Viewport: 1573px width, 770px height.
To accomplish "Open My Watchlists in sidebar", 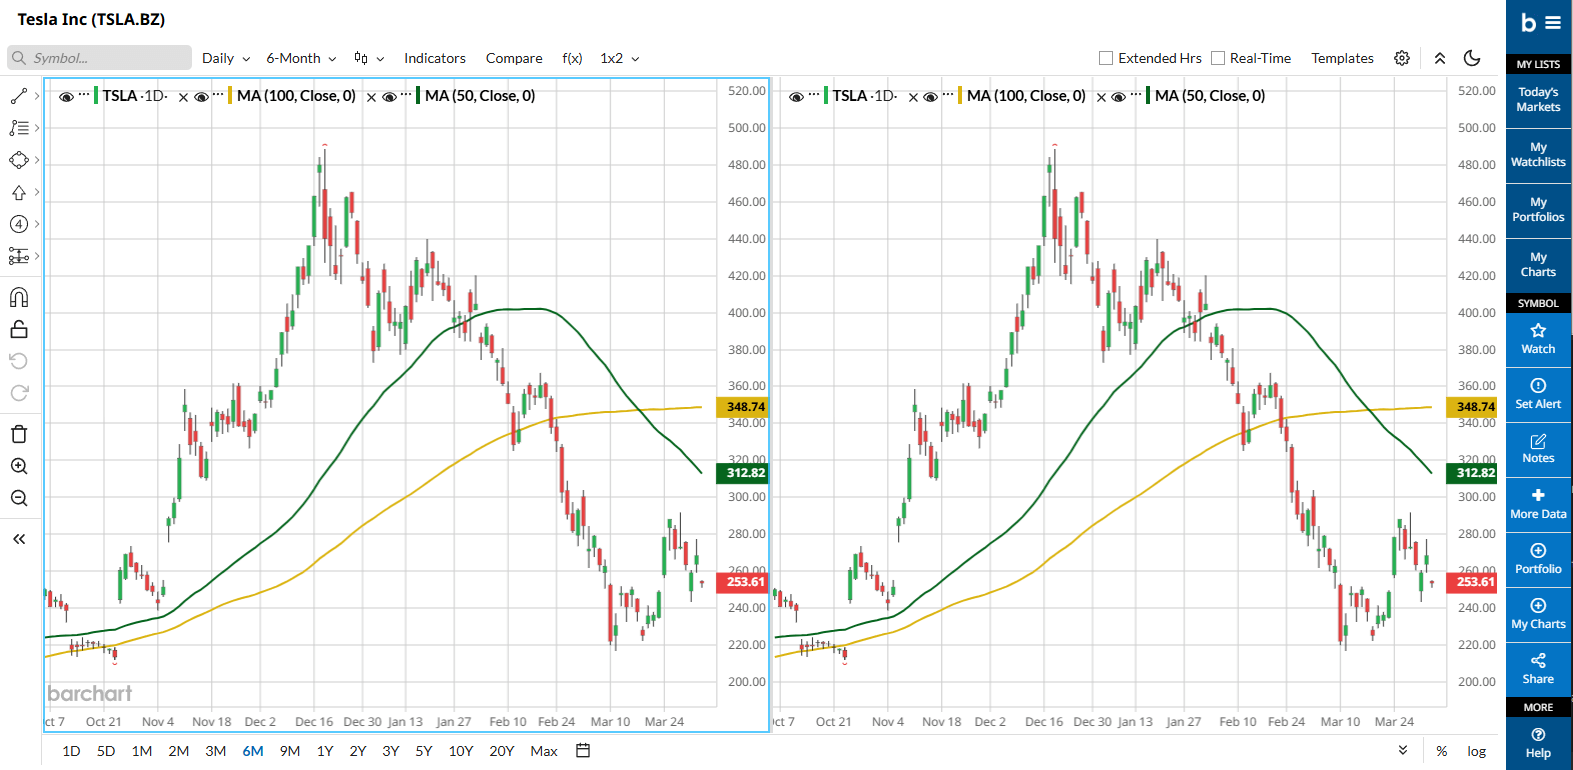I will point(1537,154).
